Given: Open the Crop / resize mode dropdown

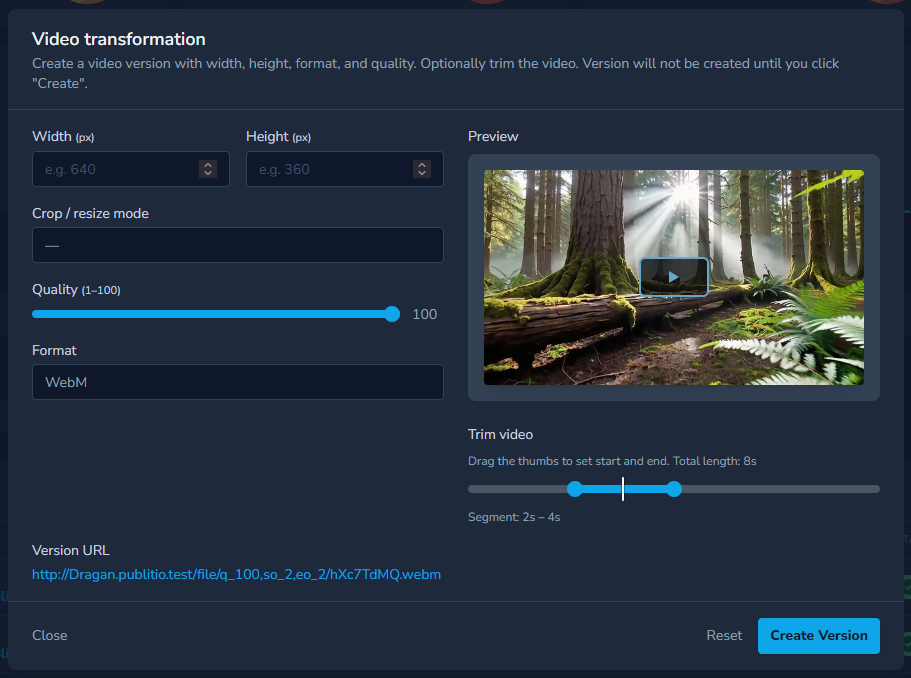Looking at the screenshot, I should tap(237, 245).
